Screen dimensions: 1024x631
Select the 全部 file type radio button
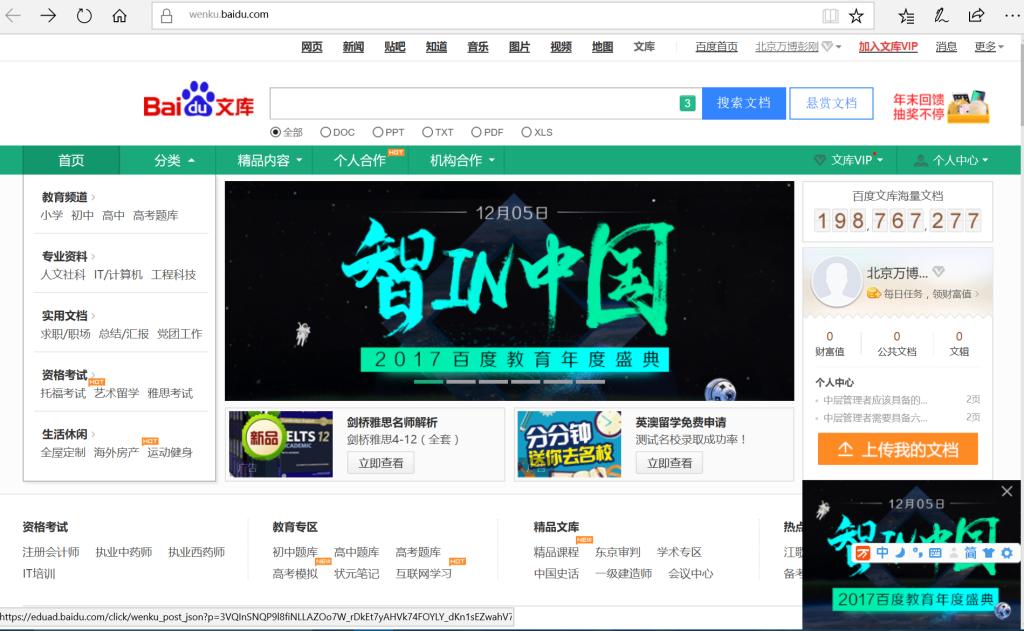pos(276,132)
